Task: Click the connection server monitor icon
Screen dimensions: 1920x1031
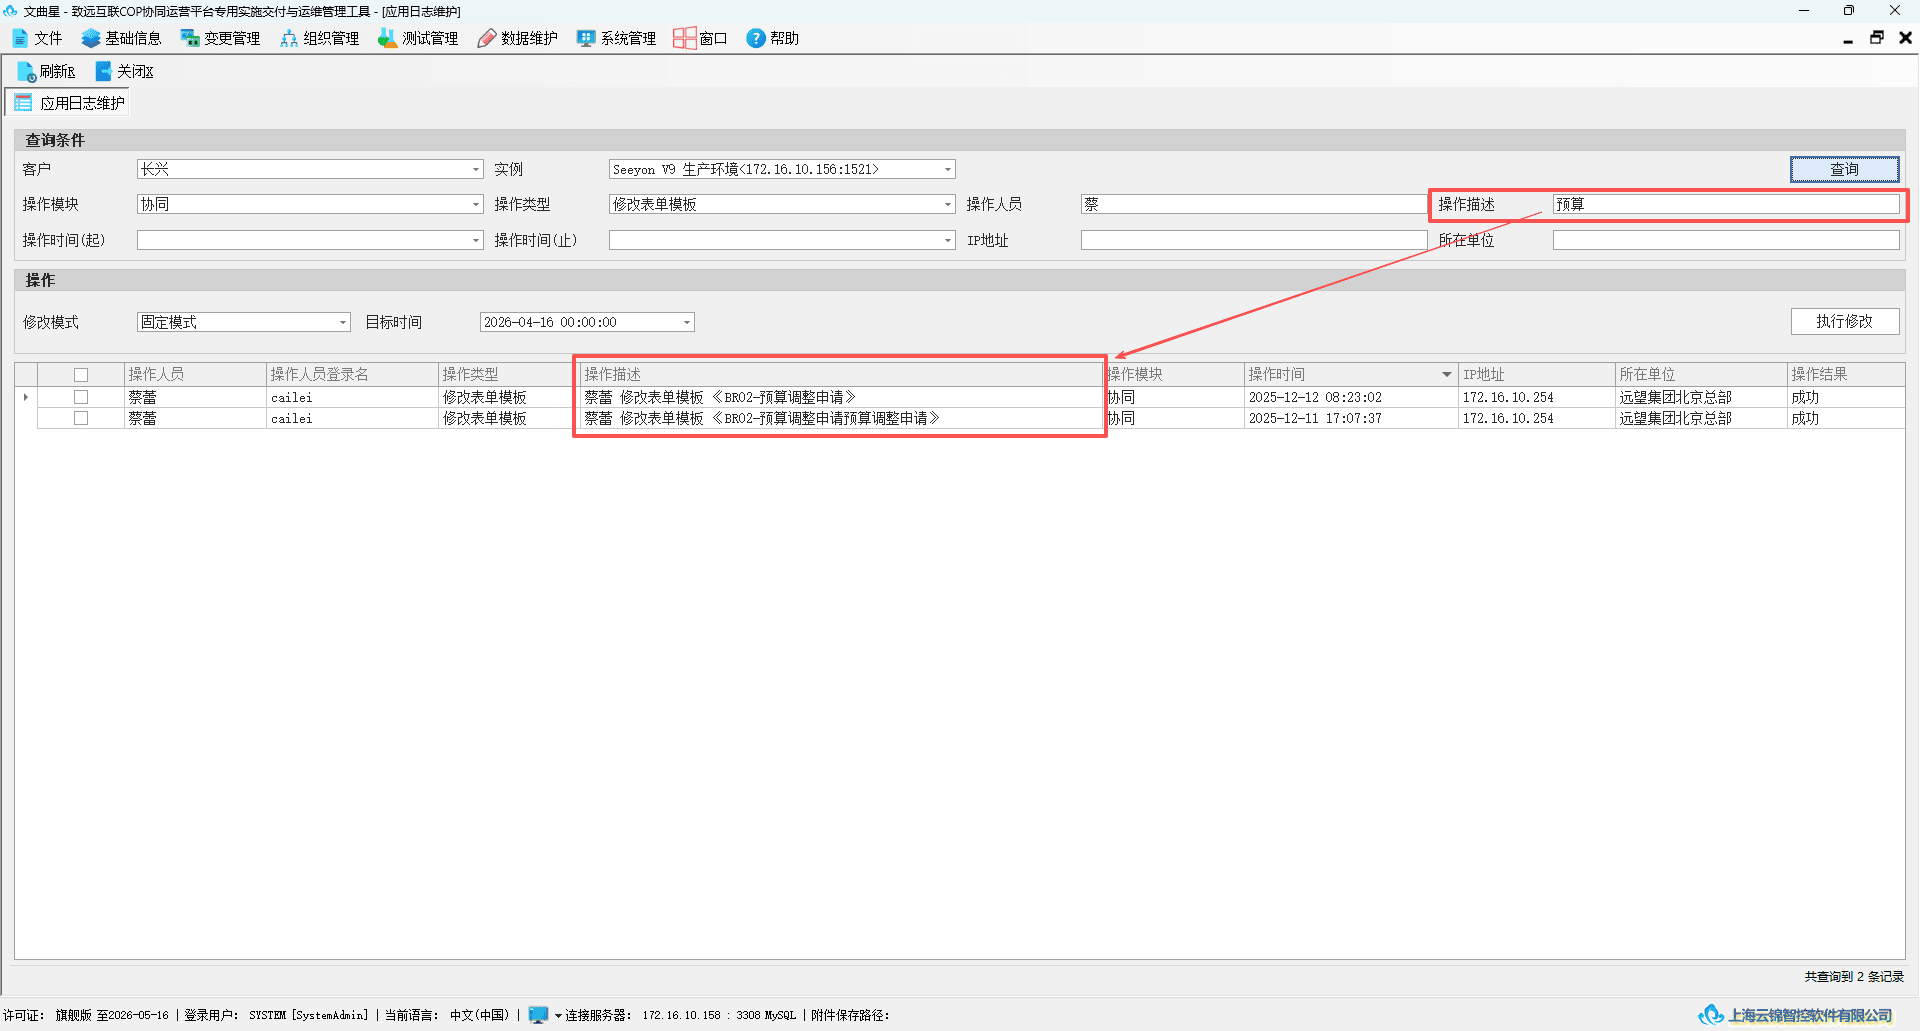Action: [x=538, y=1015]
